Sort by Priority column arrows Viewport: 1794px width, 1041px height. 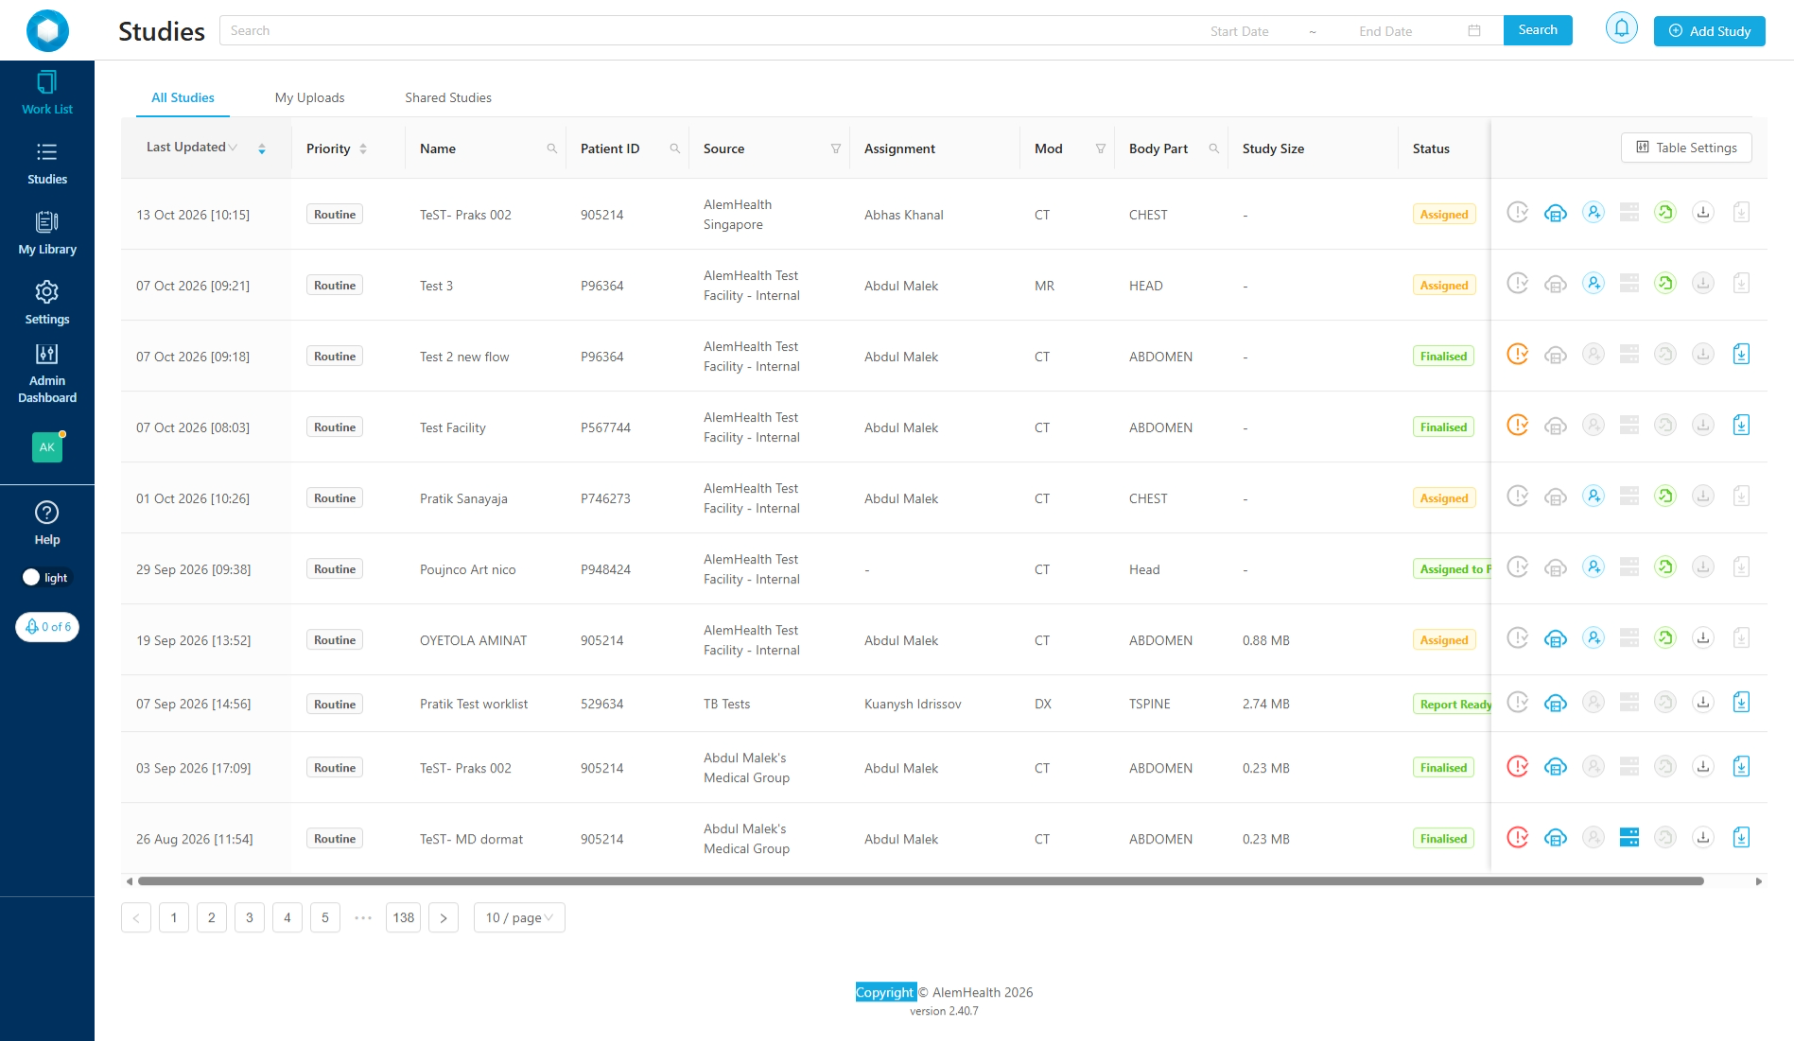pyautogui.click(x=363, y=149)
